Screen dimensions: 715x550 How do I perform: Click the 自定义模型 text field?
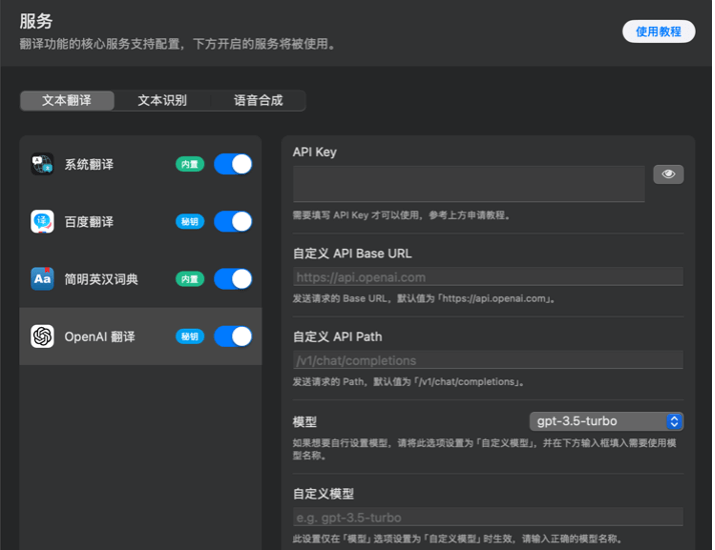tap(488, 517)
